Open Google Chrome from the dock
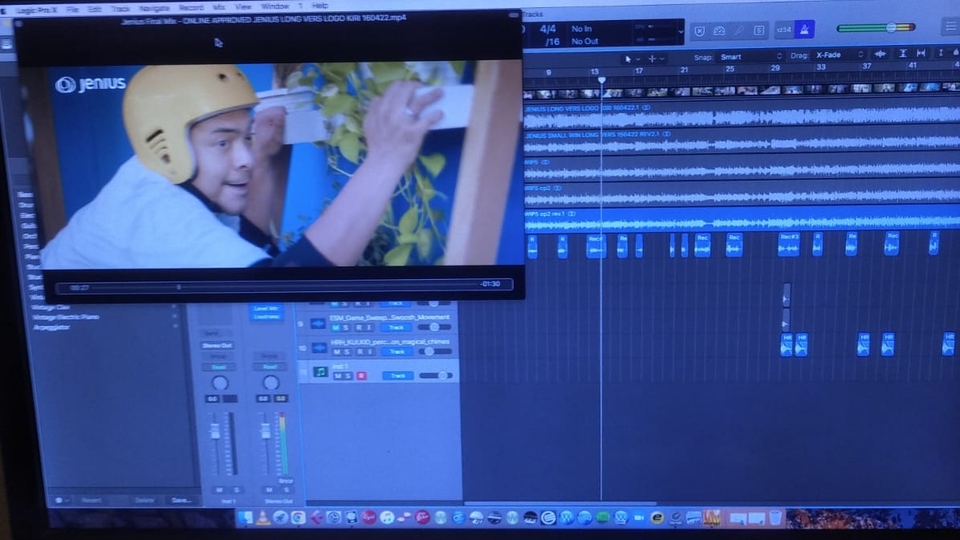The height and width of the screenshot is (540, 960). (x=298, y=518)
